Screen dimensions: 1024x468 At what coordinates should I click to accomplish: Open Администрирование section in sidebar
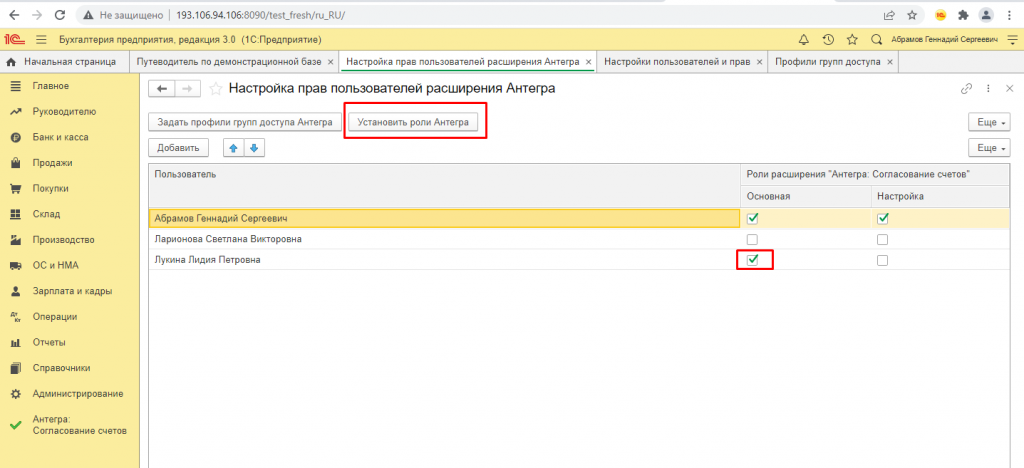(77, 393)
